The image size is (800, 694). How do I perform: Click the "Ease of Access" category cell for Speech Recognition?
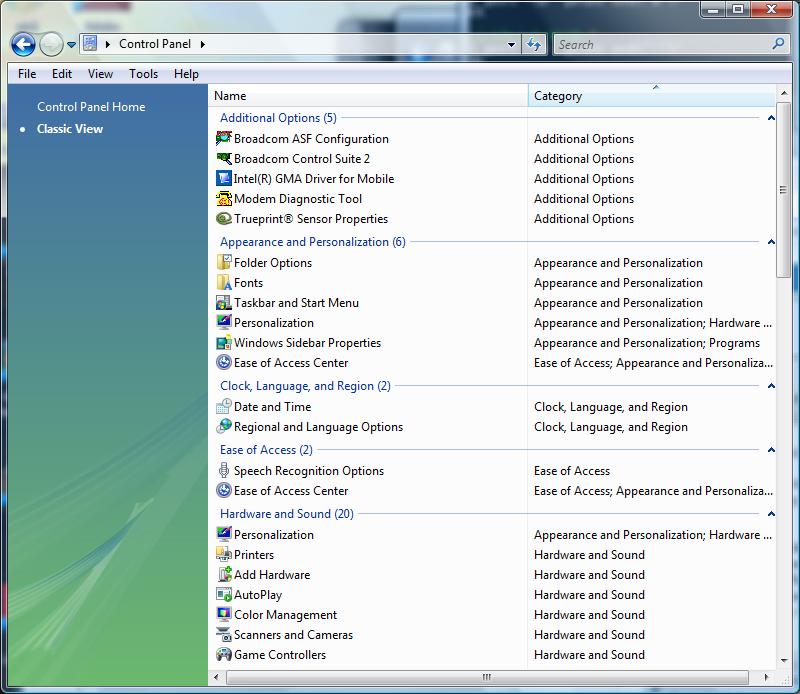pyautogui.click(x=572, y=470)
